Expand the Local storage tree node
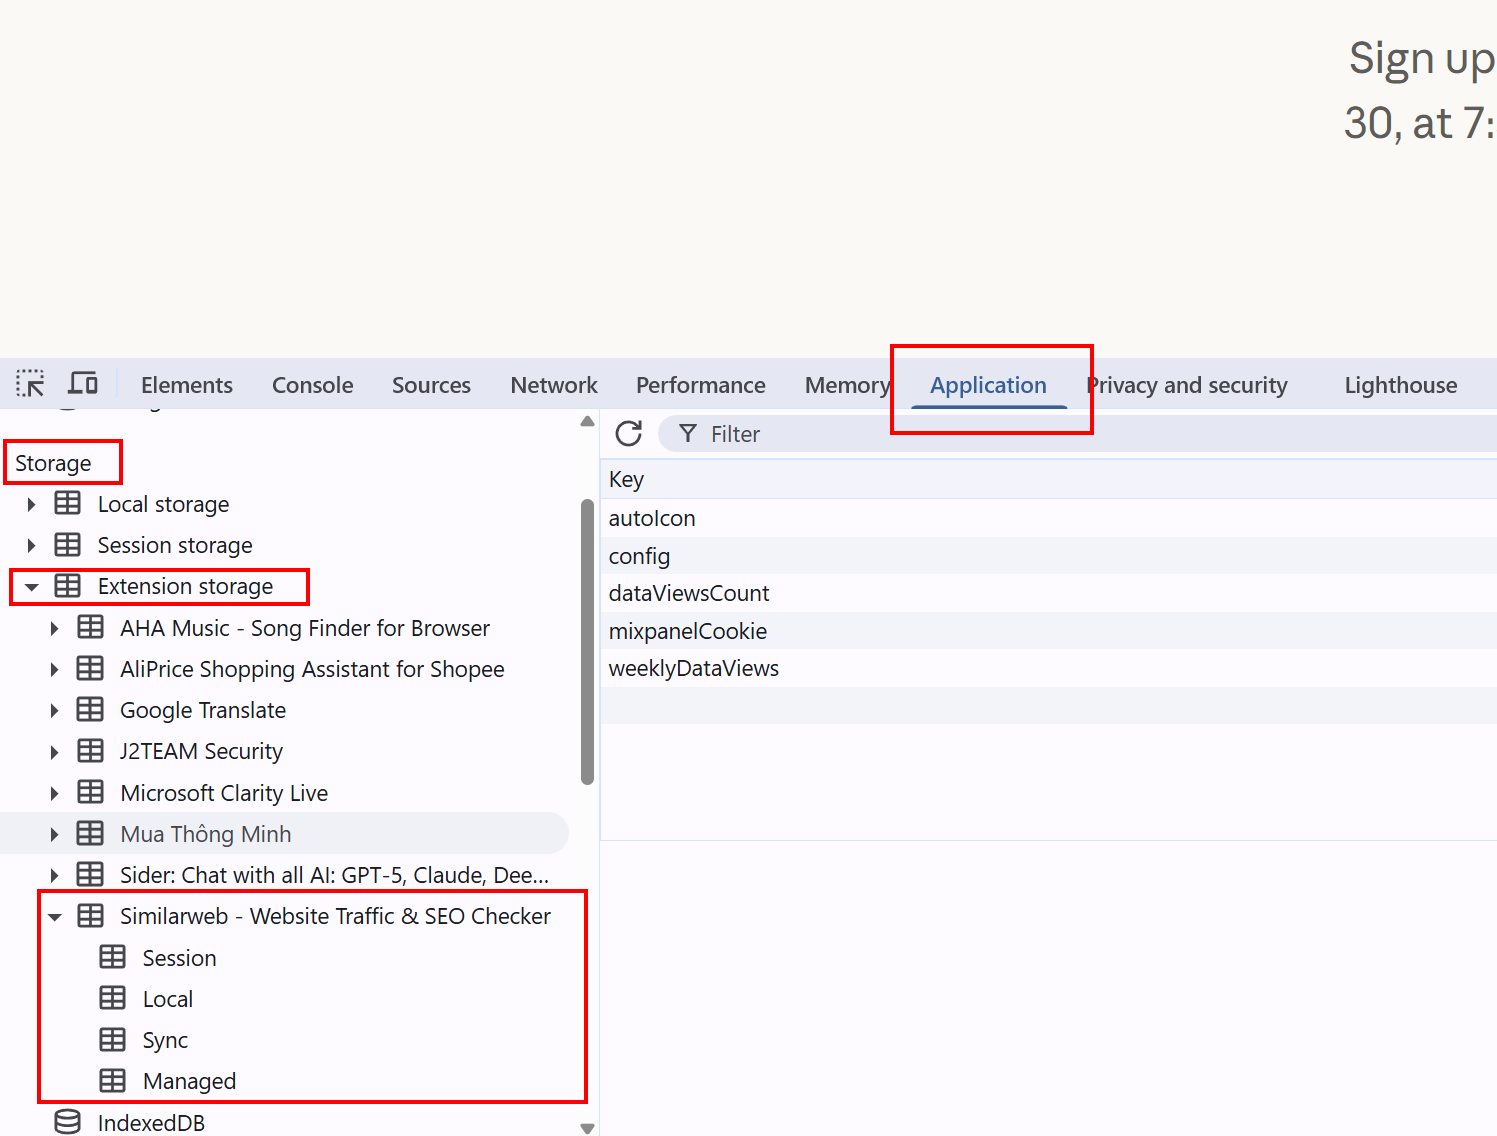 tap(31, 505)
